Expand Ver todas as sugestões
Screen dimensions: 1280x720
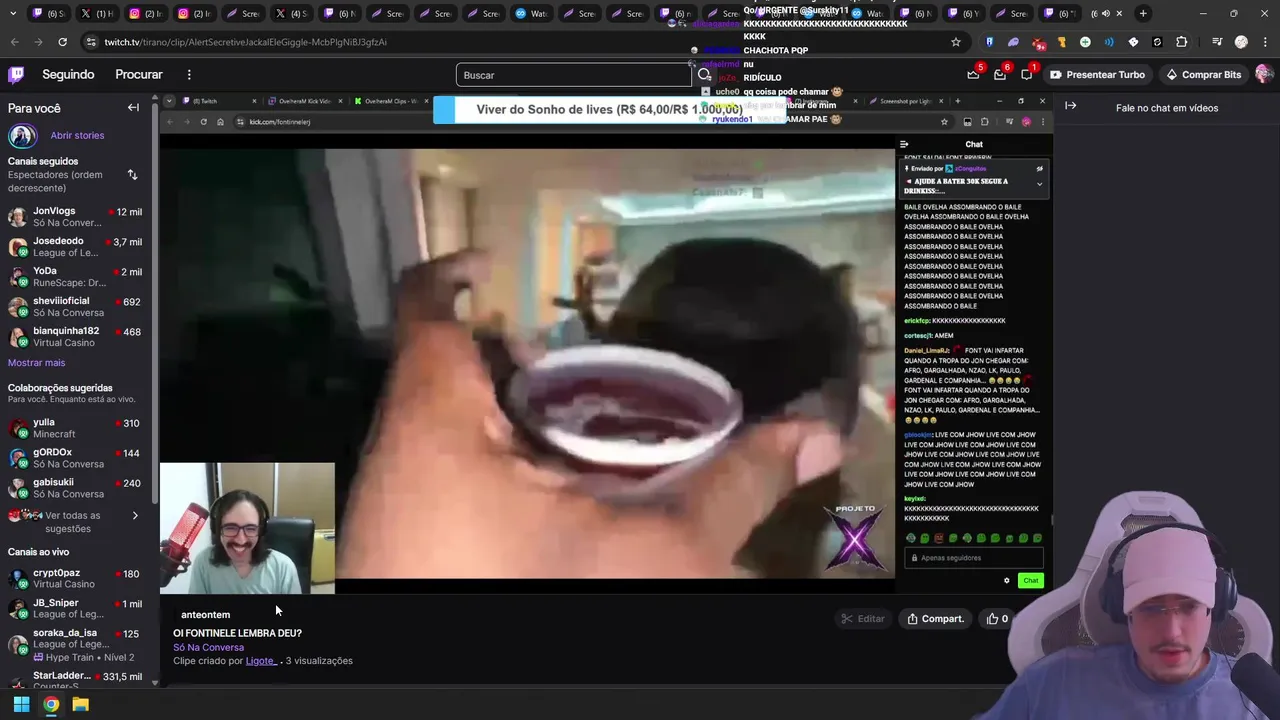(x=75, y=522)
